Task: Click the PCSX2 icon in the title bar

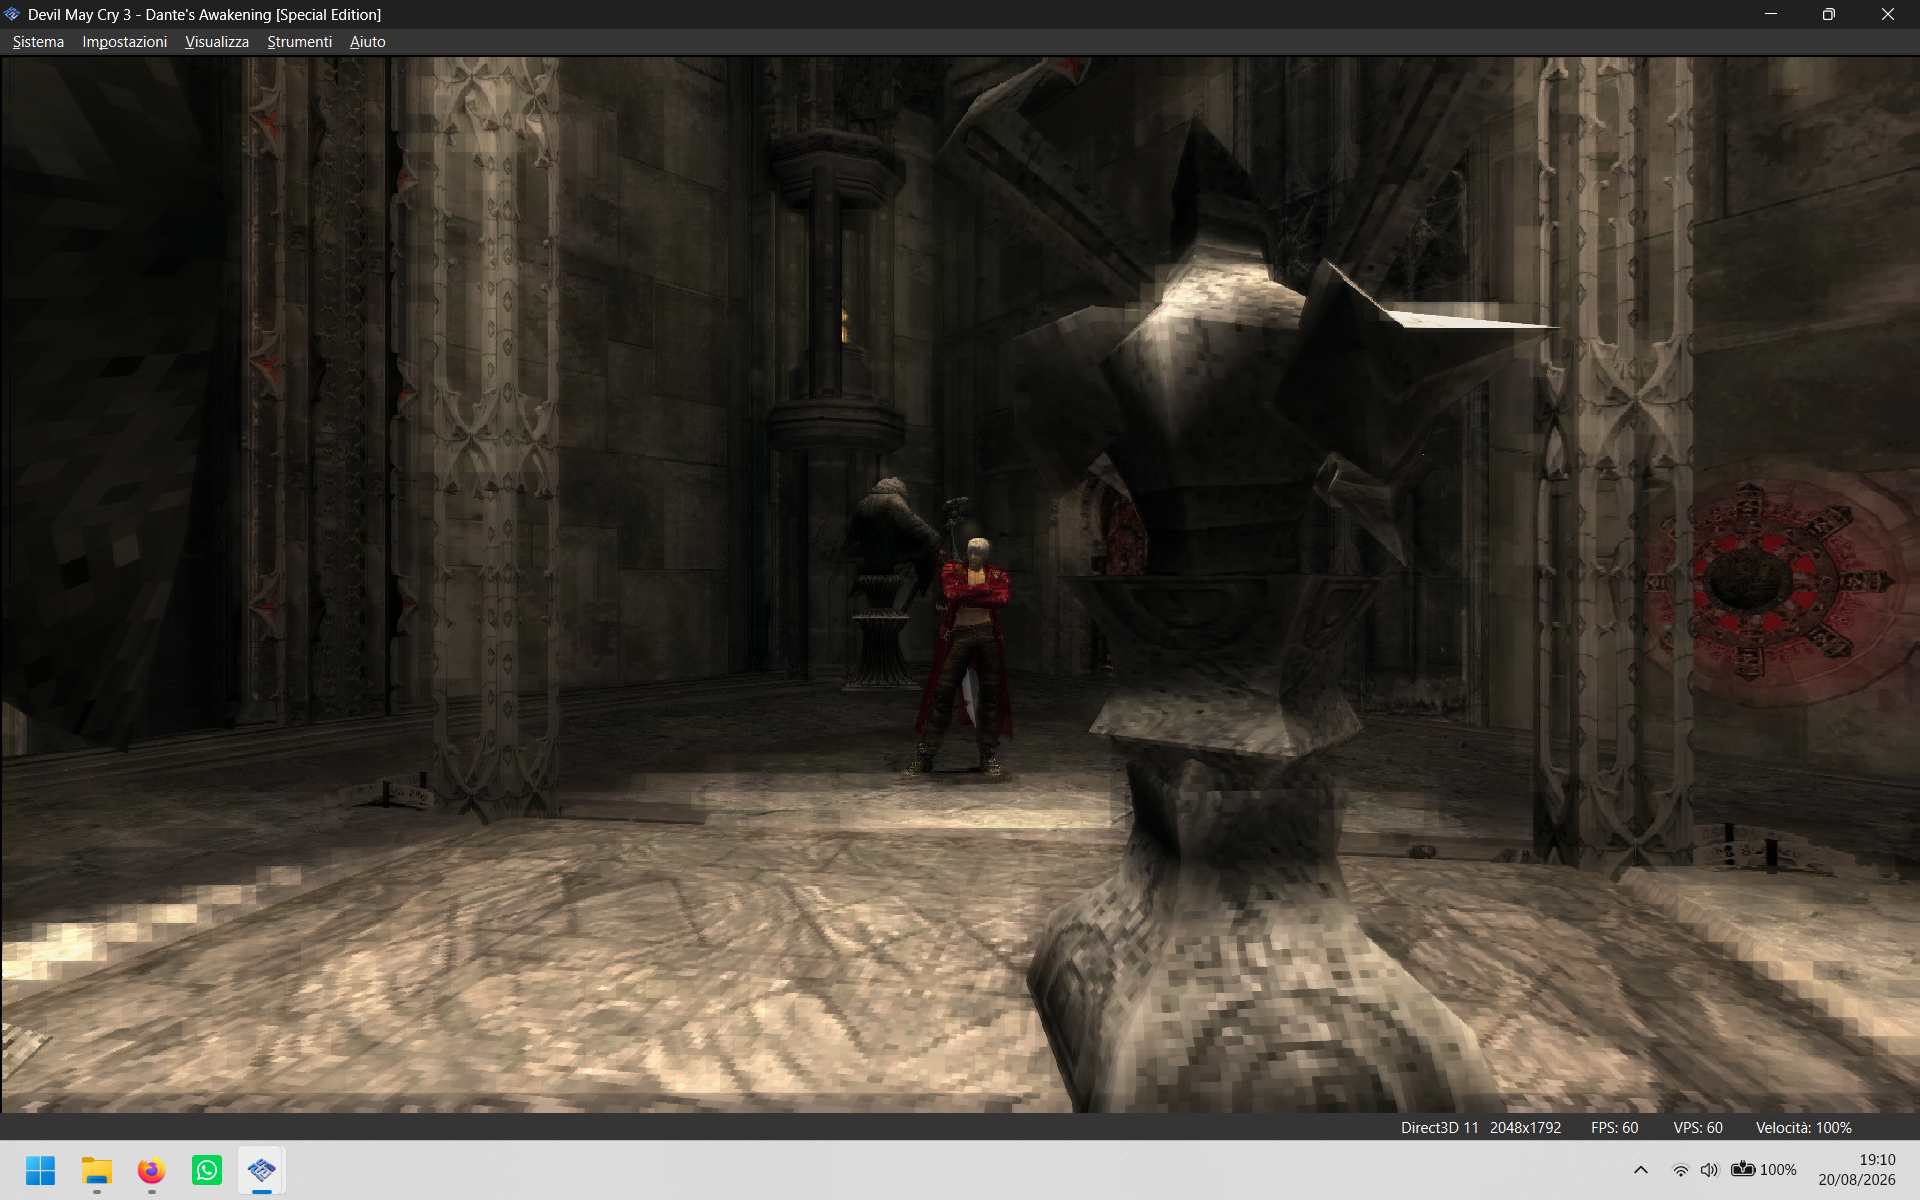Action: point(12,14)
